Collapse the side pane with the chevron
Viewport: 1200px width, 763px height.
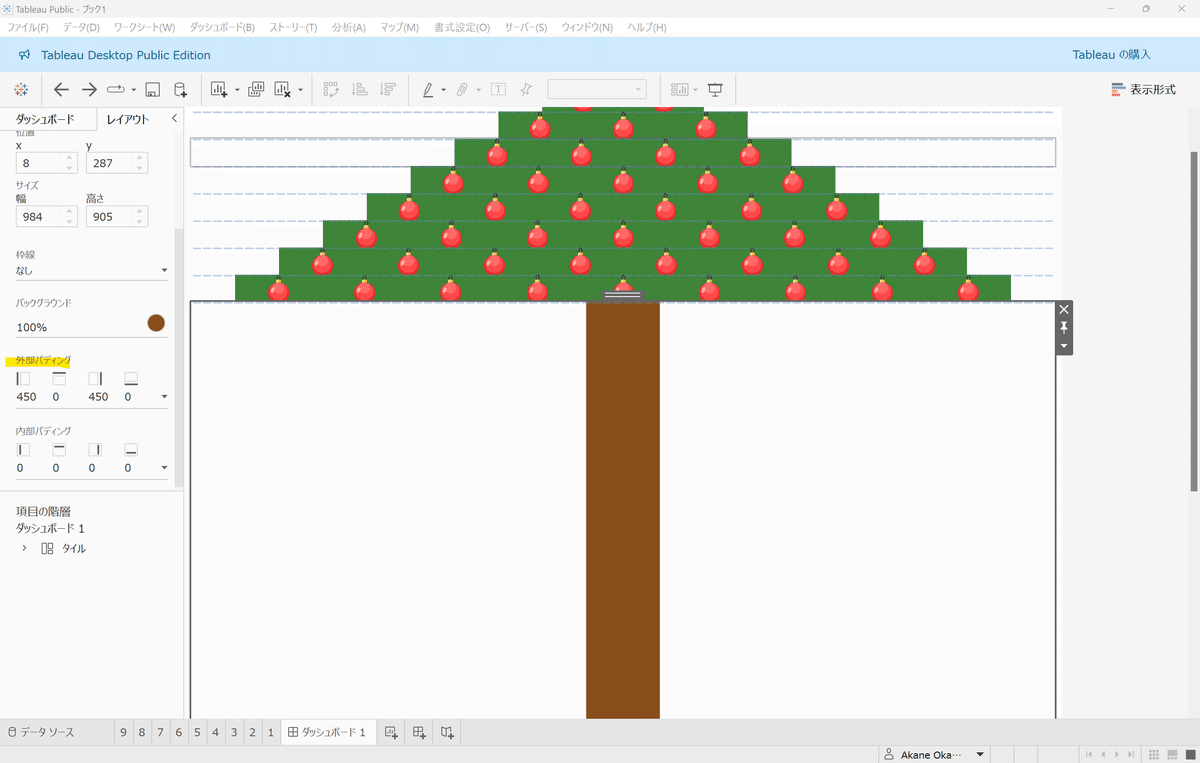click(174, 119)
